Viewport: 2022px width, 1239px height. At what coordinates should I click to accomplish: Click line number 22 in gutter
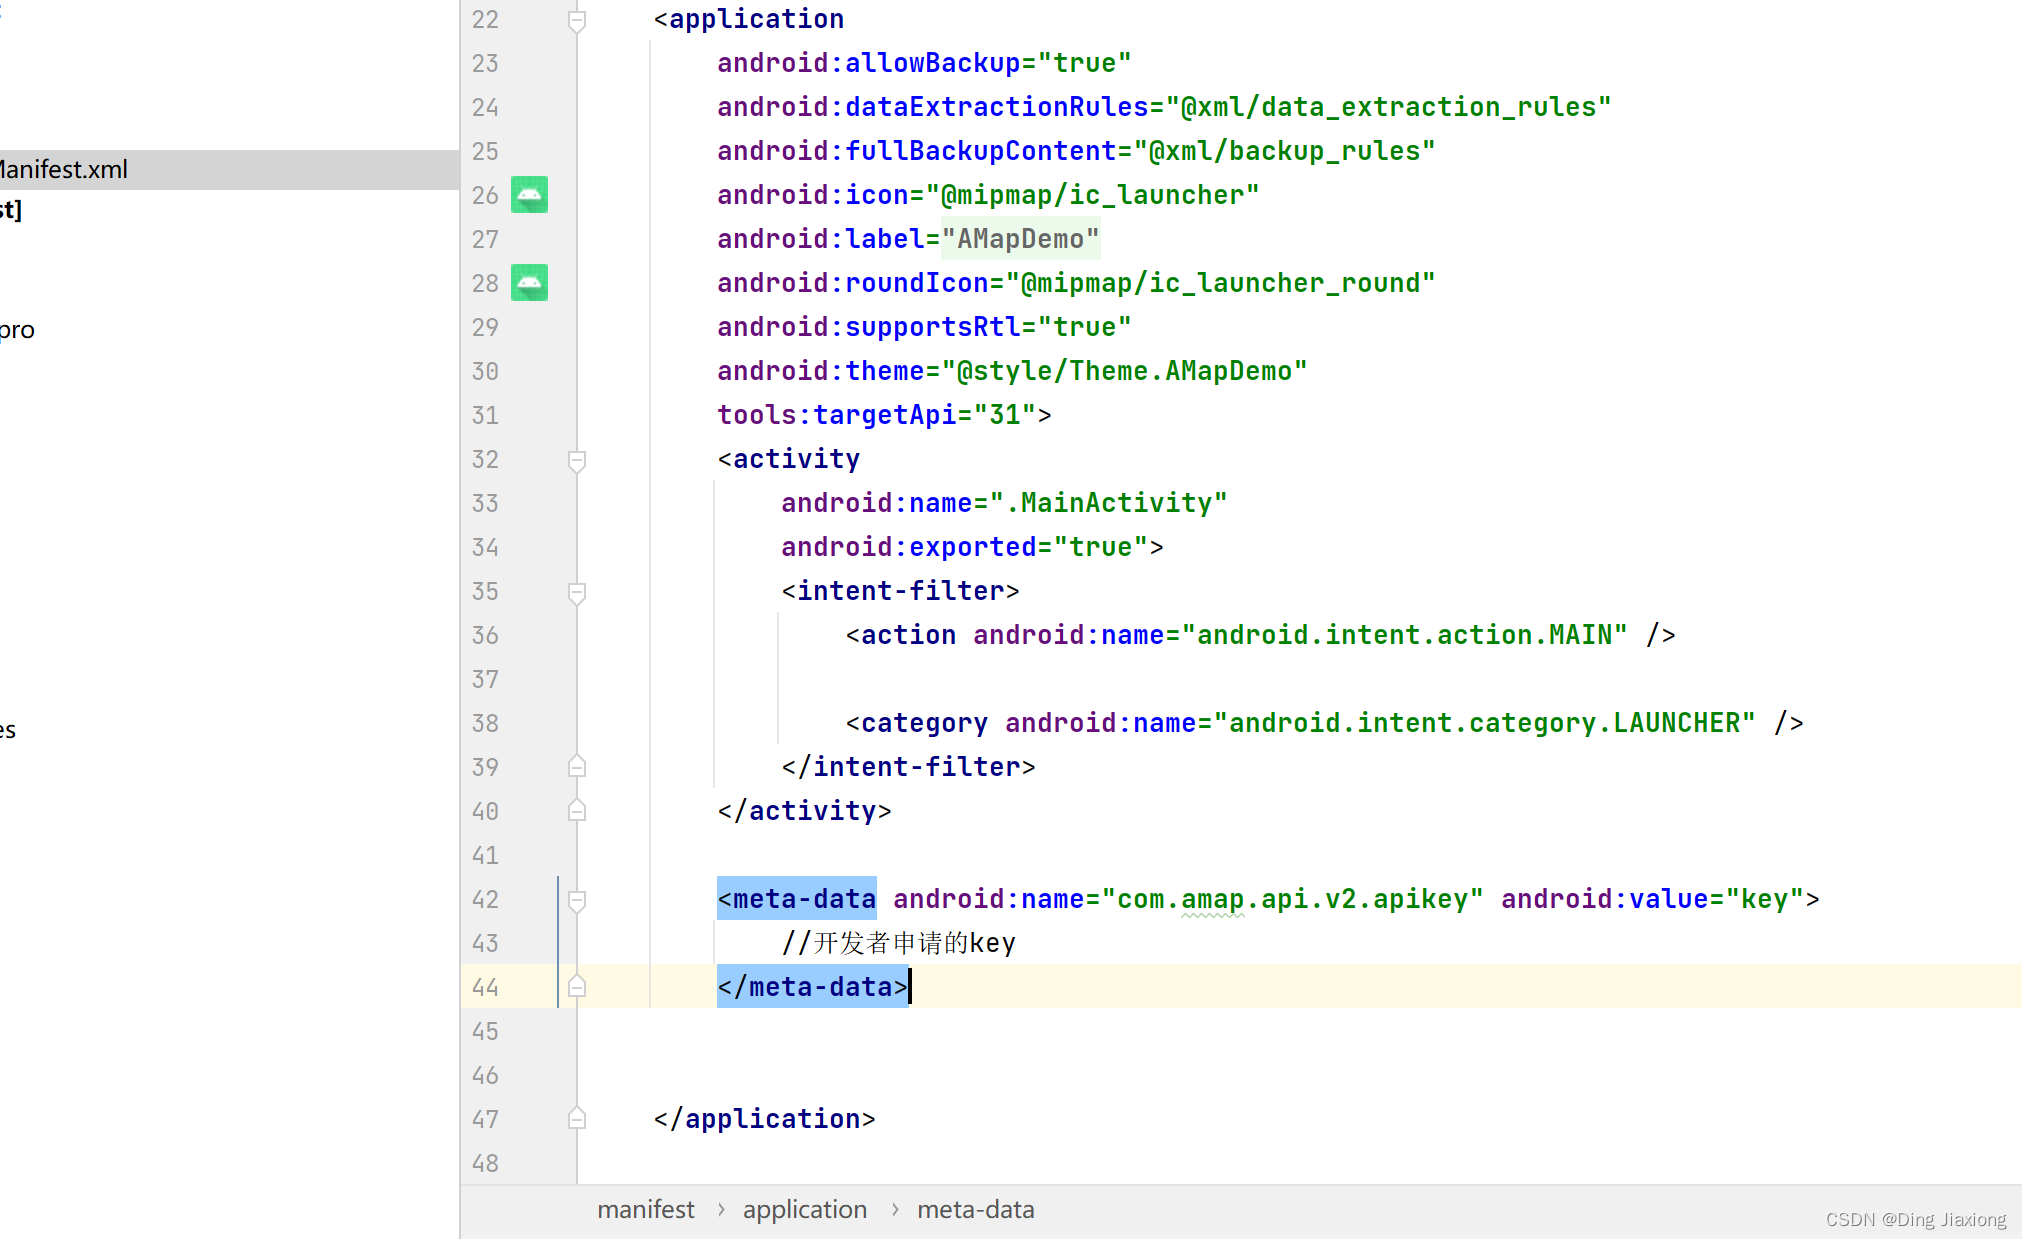click(x=485, y=20)
